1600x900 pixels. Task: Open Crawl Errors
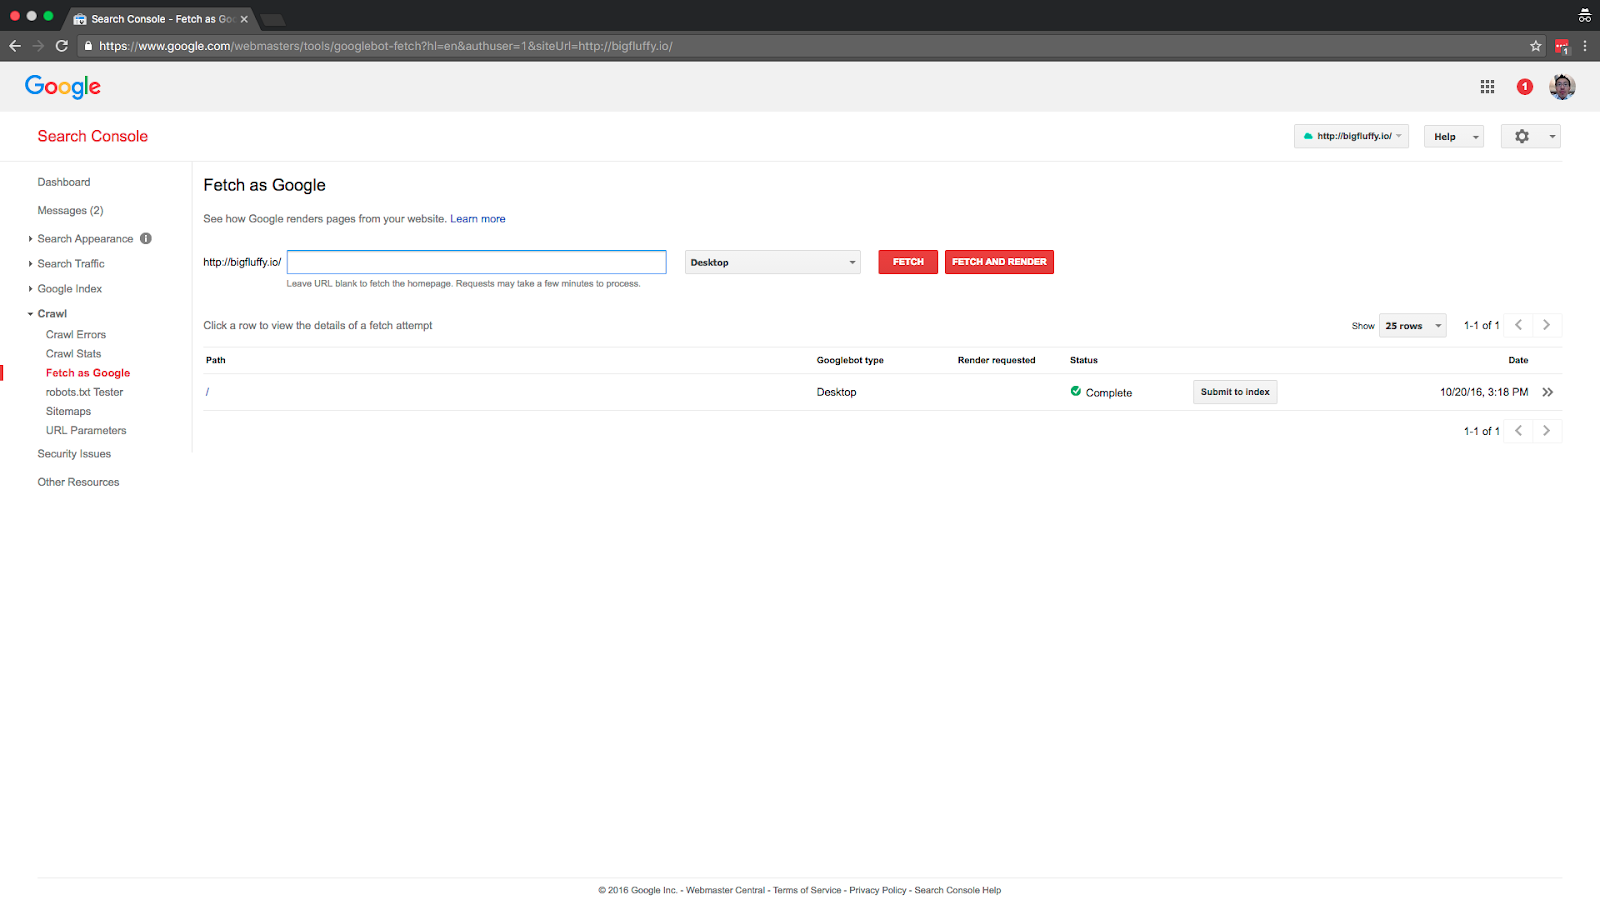click(76, 335)
